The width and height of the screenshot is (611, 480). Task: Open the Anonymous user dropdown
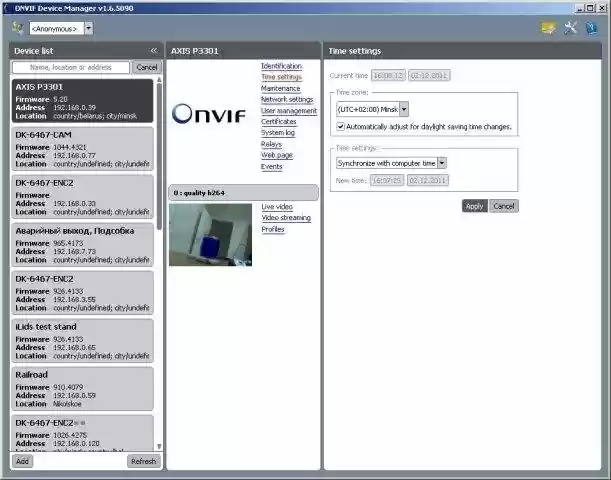pyautogui.click(x=88, y=28)
